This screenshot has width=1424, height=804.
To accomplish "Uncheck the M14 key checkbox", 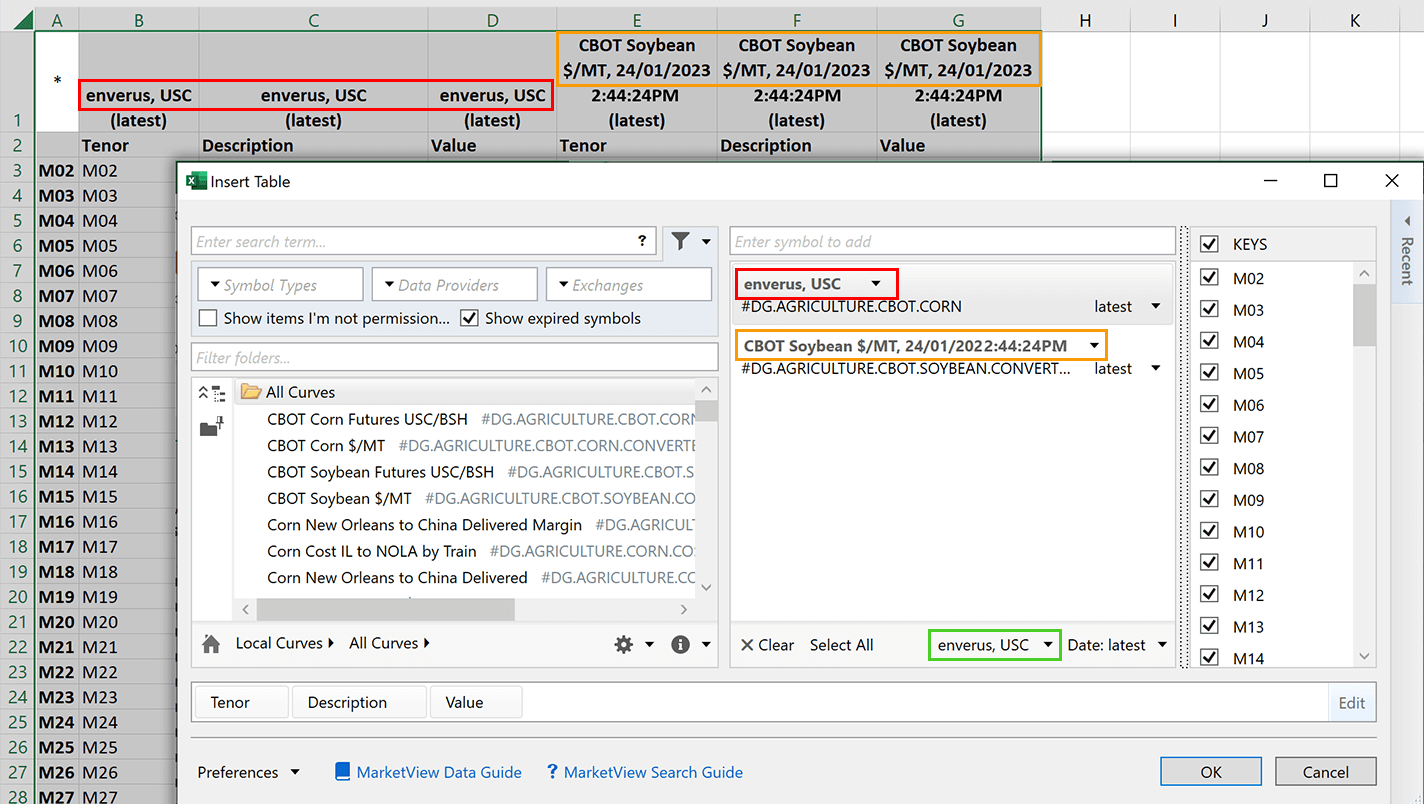I will tap(1209, 658).
